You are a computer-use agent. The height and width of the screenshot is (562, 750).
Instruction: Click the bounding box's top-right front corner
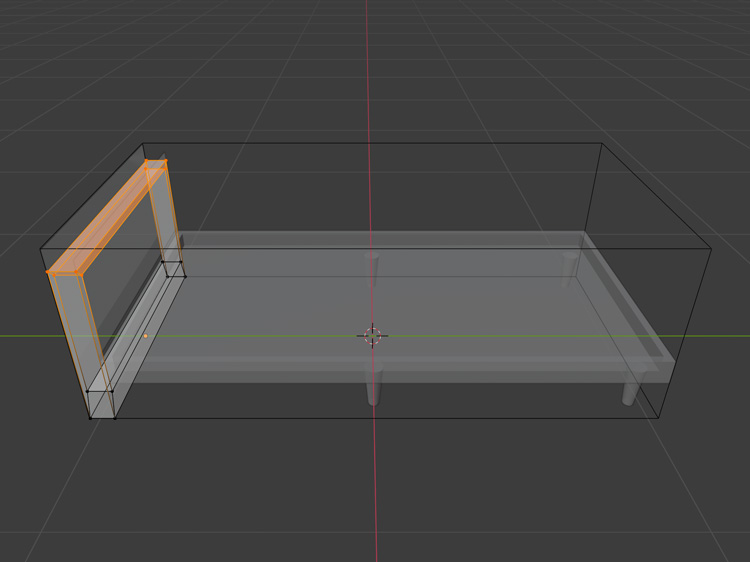point(711,249)
